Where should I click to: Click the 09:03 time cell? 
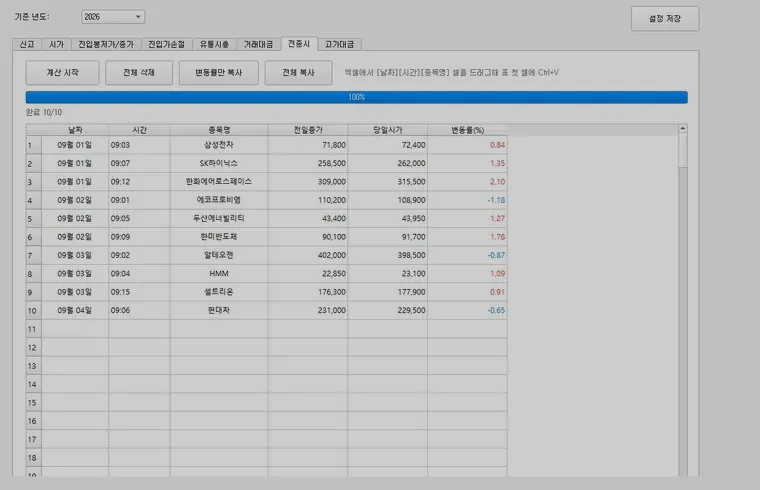140,145
